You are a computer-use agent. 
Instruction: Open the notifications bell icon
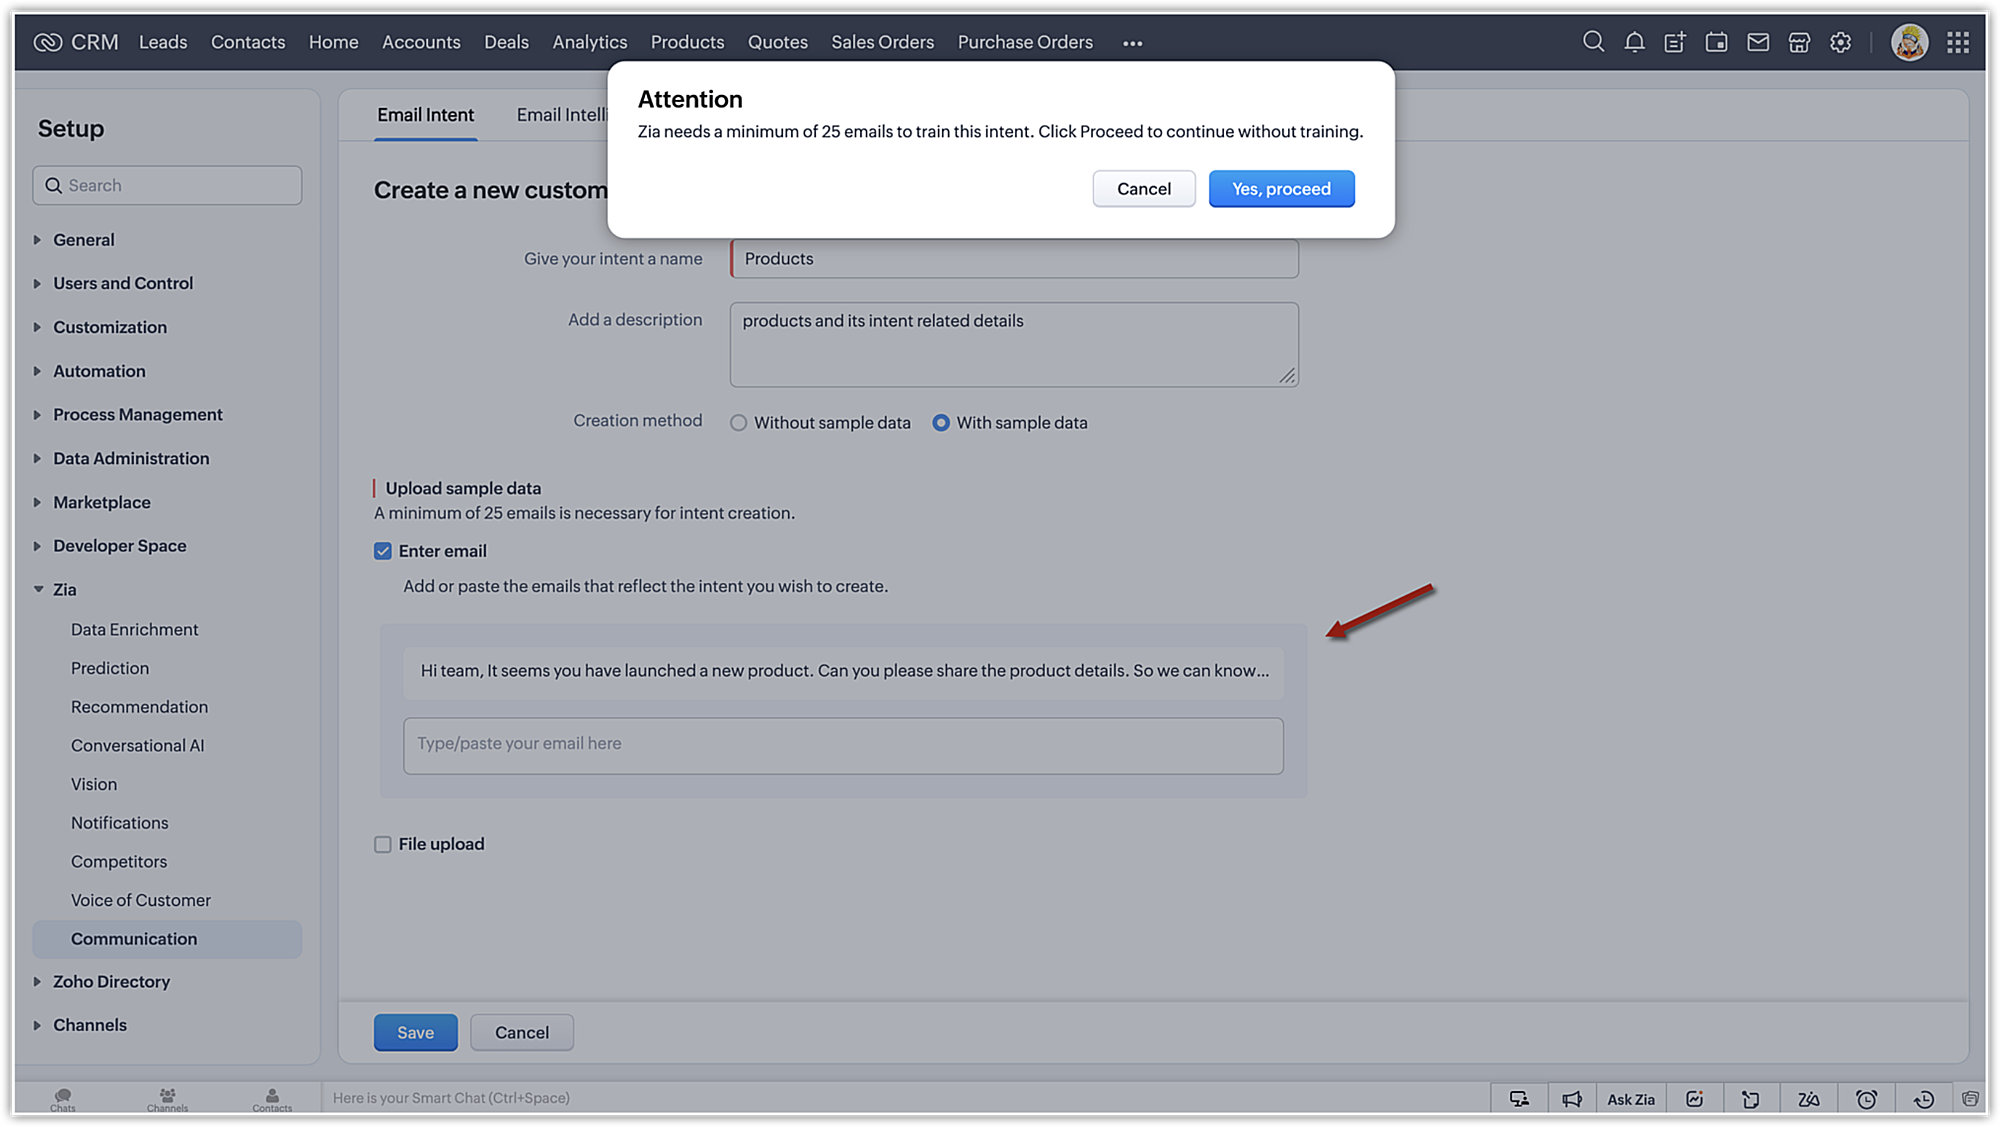[1634, 42]
